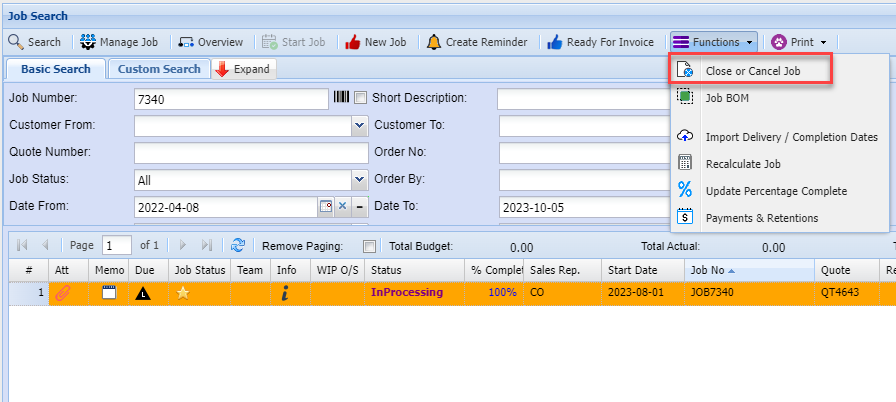
Task: Refresh the job results grid
Action: click(x=238, y=245)
